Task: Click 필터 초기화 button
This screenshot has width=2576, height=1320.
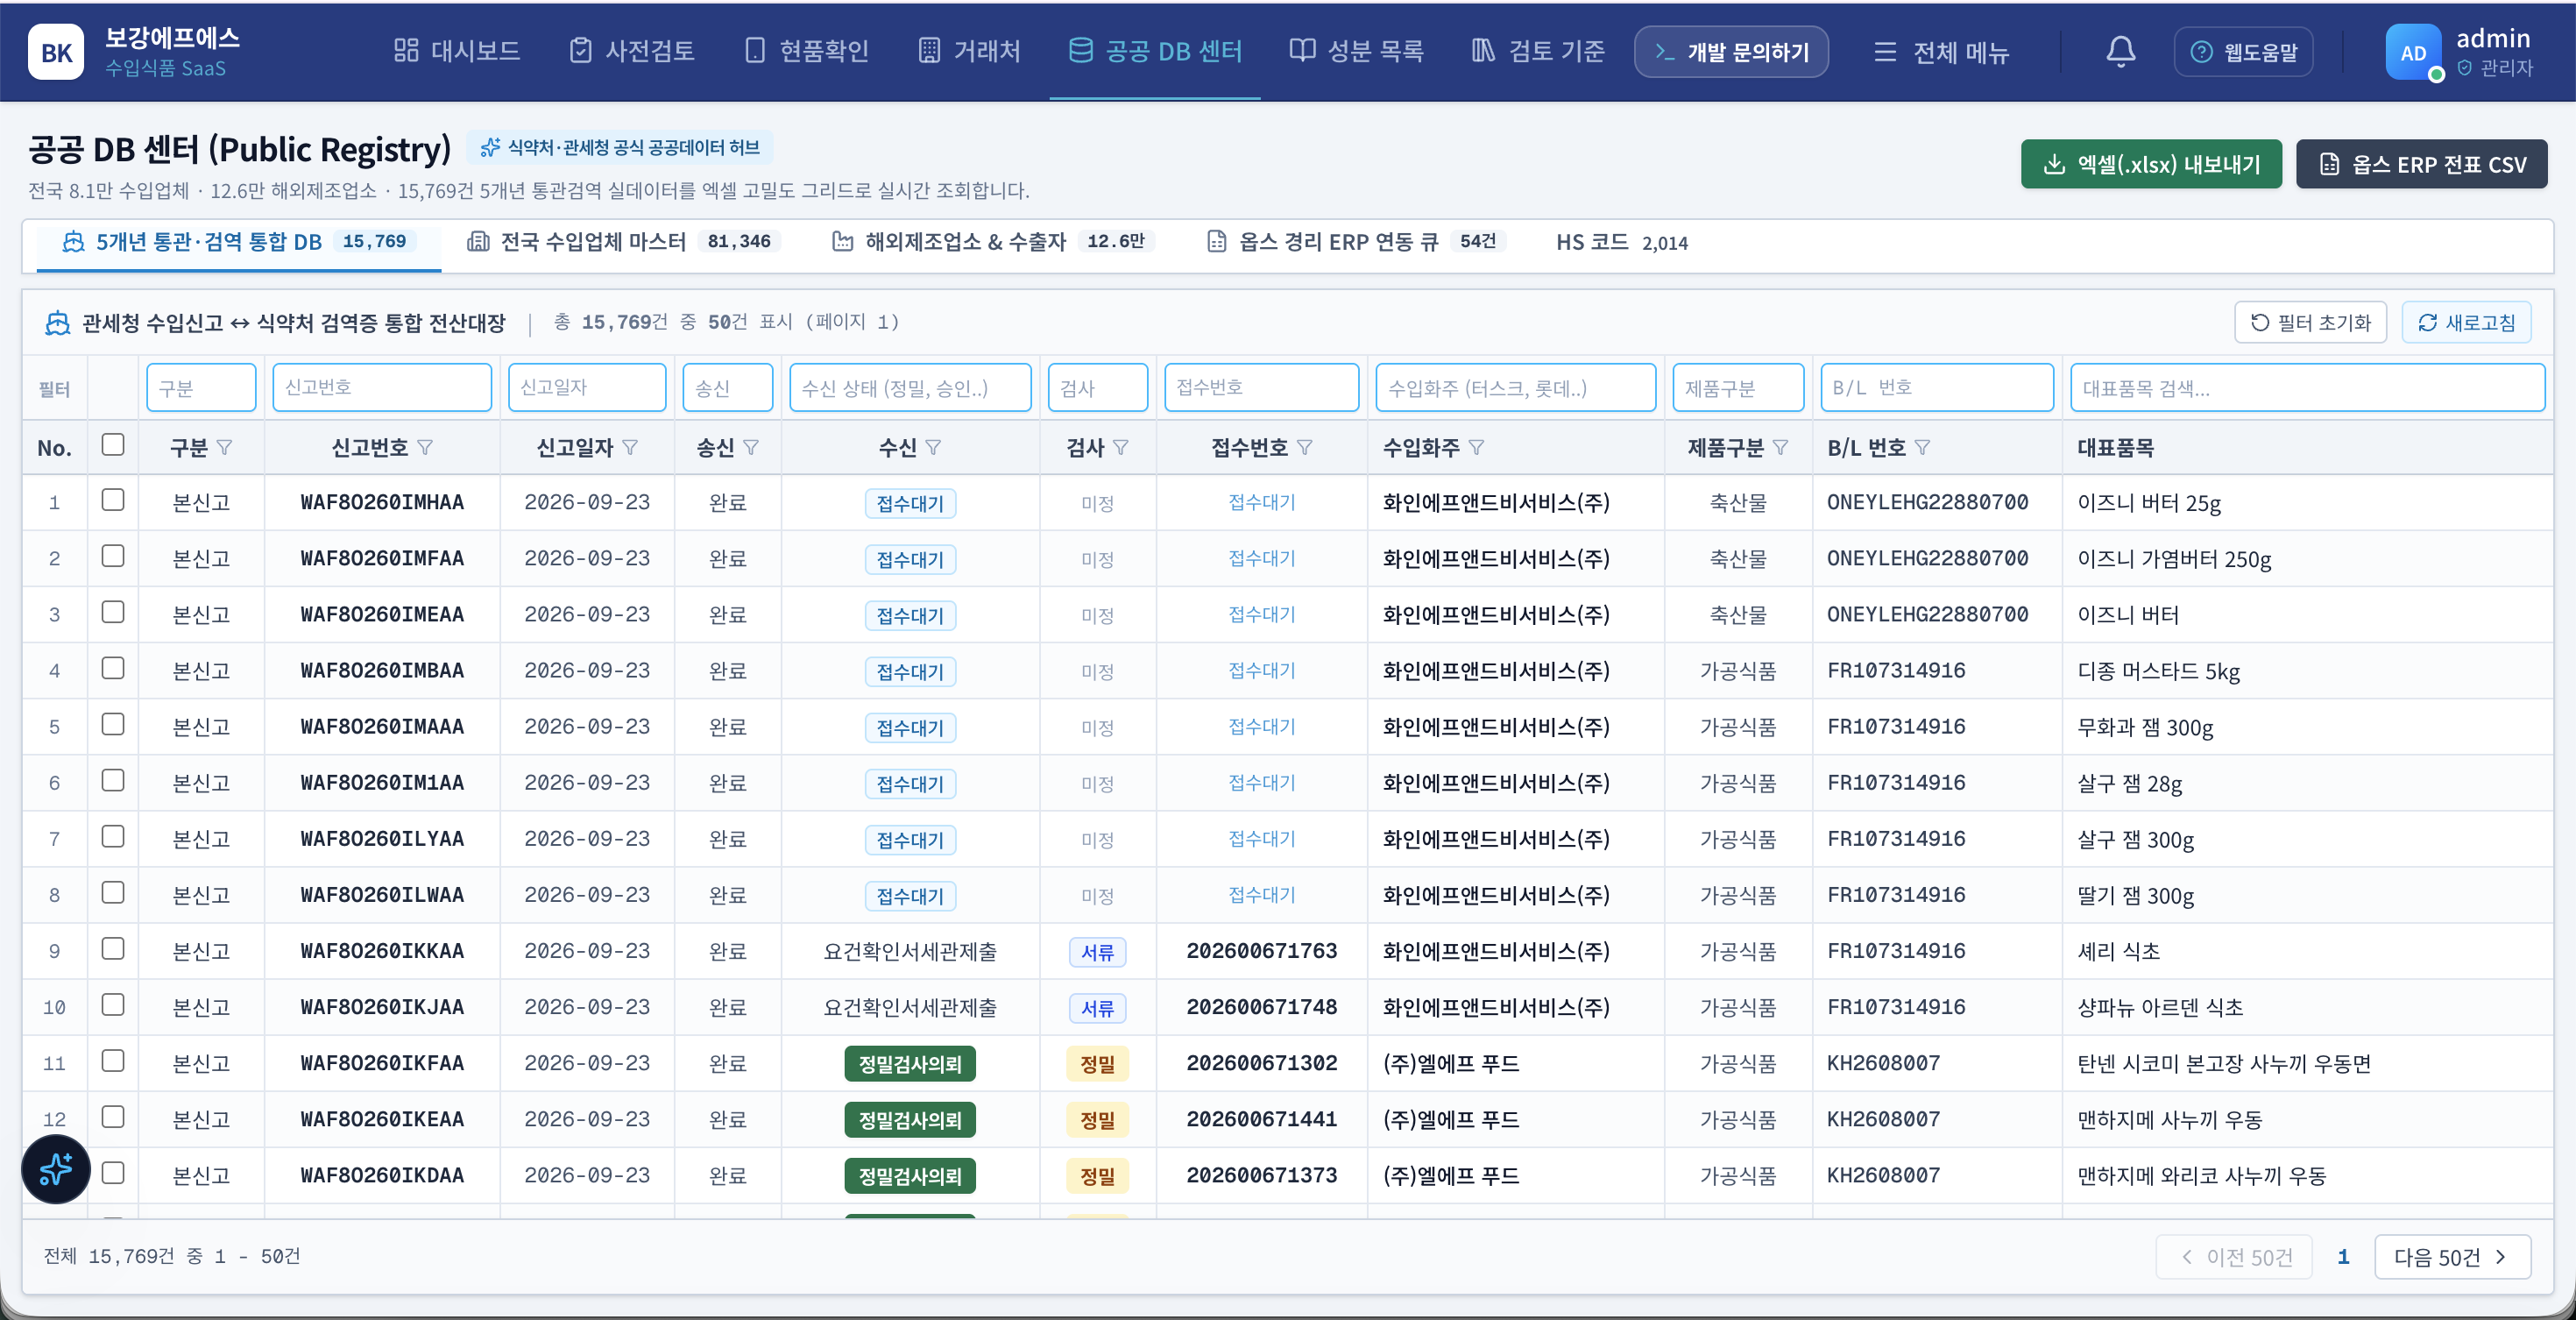Action: tap(2310, 322)
